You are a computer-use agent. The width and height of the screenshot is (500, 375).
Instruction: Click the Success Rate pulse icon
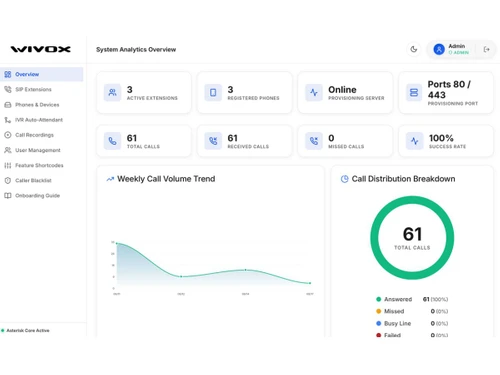pos(414,141)
